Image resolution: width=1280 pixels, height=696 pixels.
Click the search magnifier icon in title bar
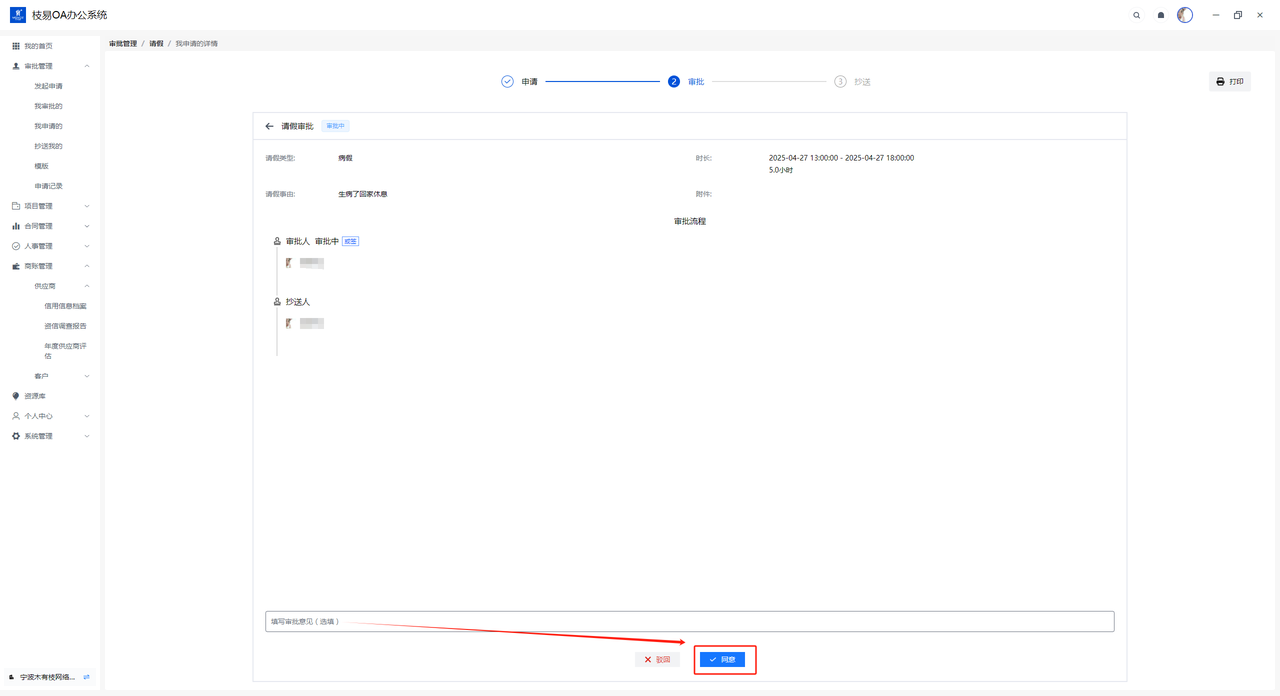tap(1136, 15)
